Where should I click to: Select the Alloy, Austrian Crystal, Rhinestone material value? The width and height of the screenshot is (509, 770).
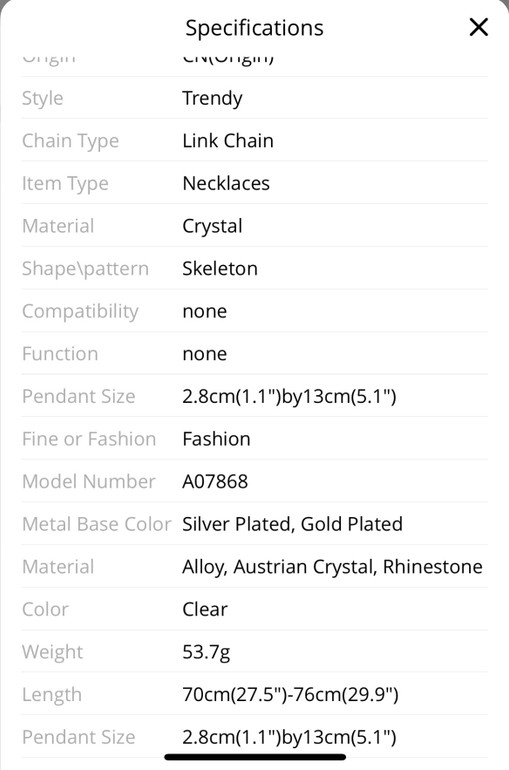332,567
